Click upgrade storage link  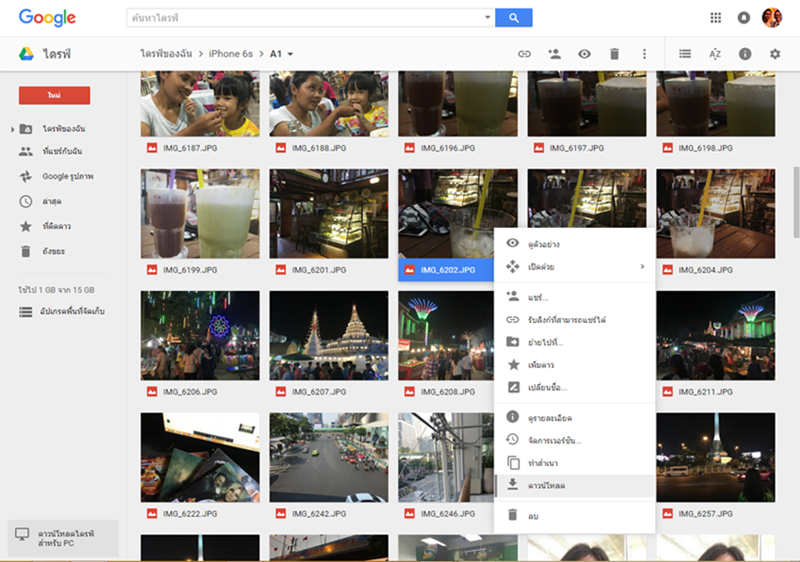(72, 311)
